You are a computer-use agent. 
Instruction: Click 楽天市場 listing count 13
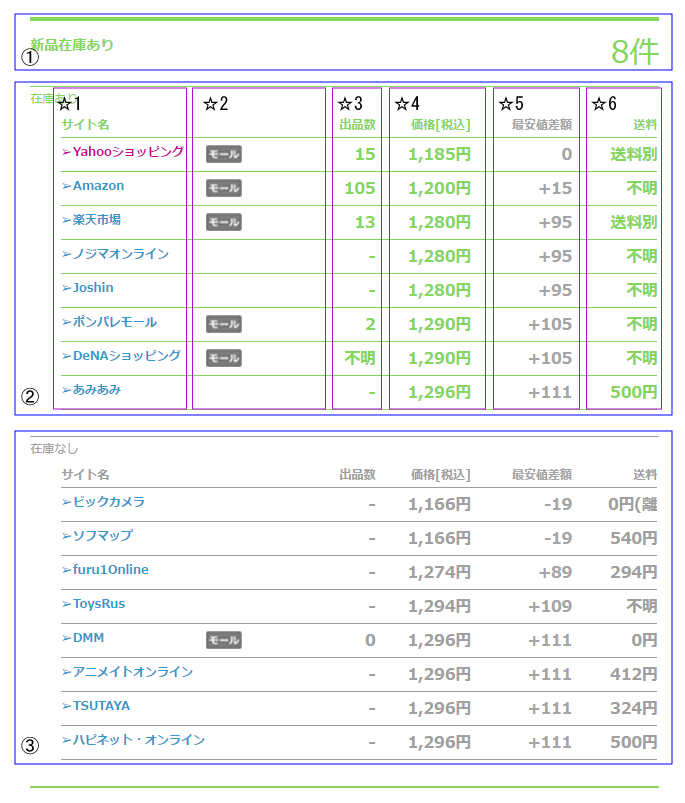click(365, 222)
